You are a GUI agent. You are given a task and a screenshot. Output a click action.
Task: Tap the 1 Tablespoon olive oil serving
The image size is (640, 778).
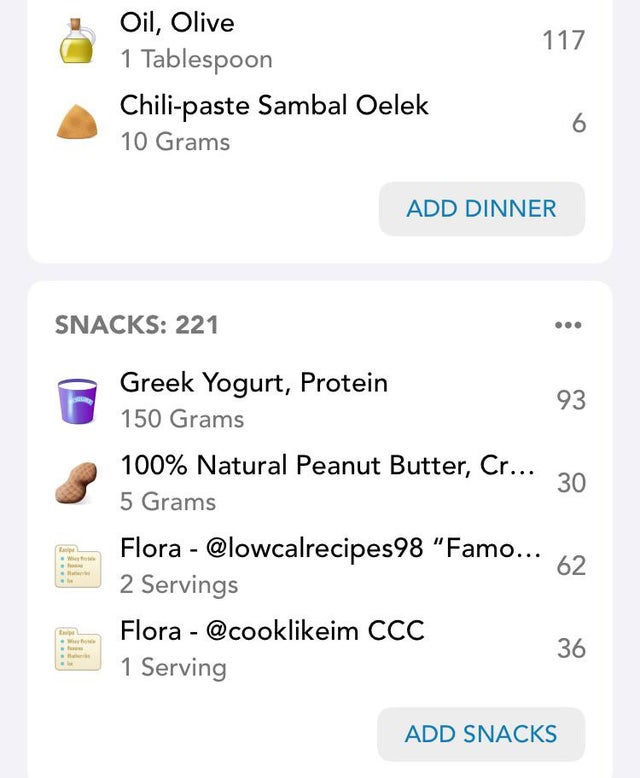pos(196,60)
